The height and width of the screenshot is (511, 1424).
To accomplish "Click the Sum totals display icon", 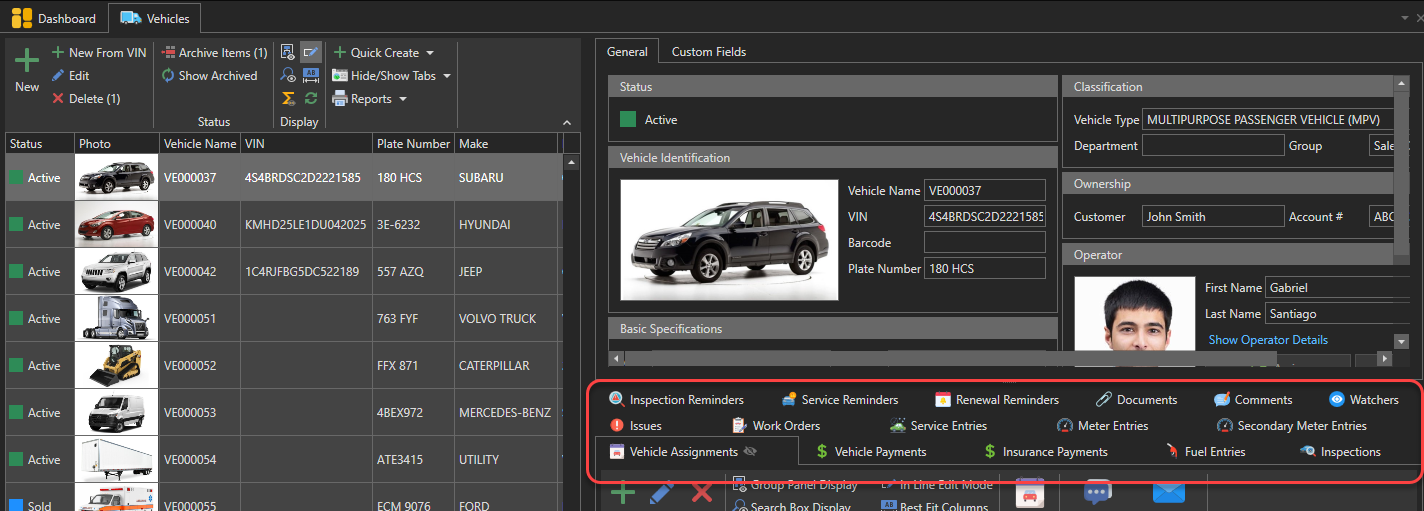I will tap(288, 98).
